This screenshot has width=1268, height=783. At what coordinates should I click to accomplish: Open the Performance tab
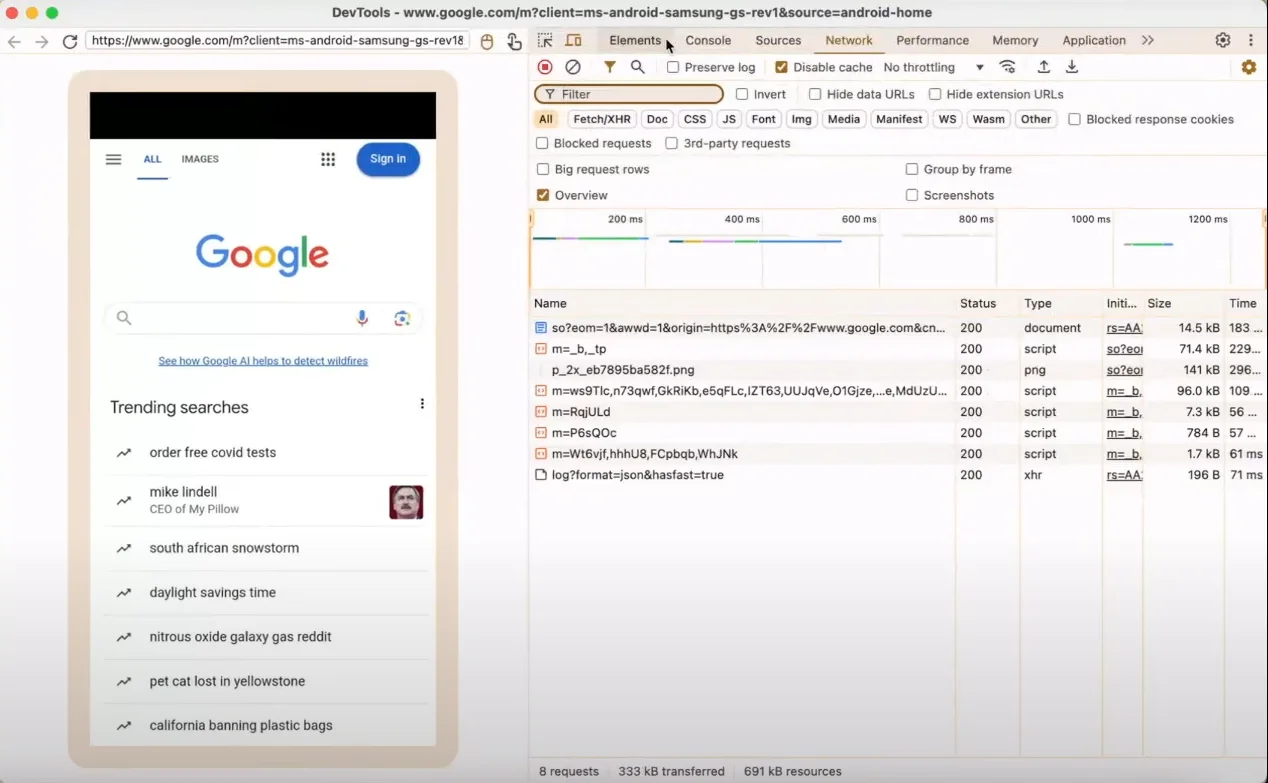932,40
